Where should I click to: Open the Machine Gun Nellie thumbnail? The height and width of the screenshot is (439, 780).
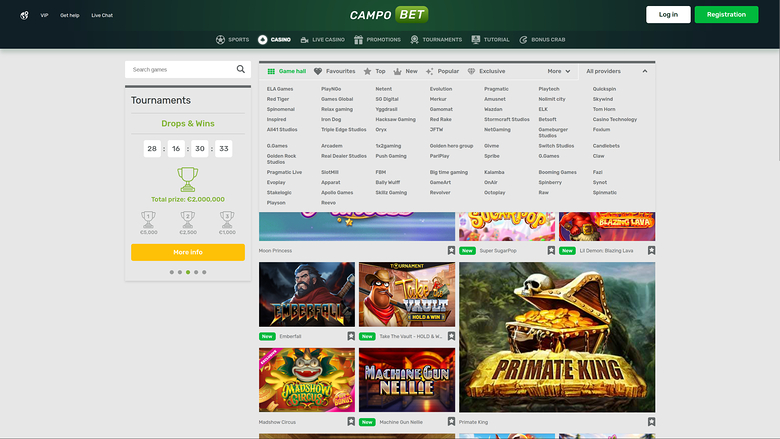point(407,380)
